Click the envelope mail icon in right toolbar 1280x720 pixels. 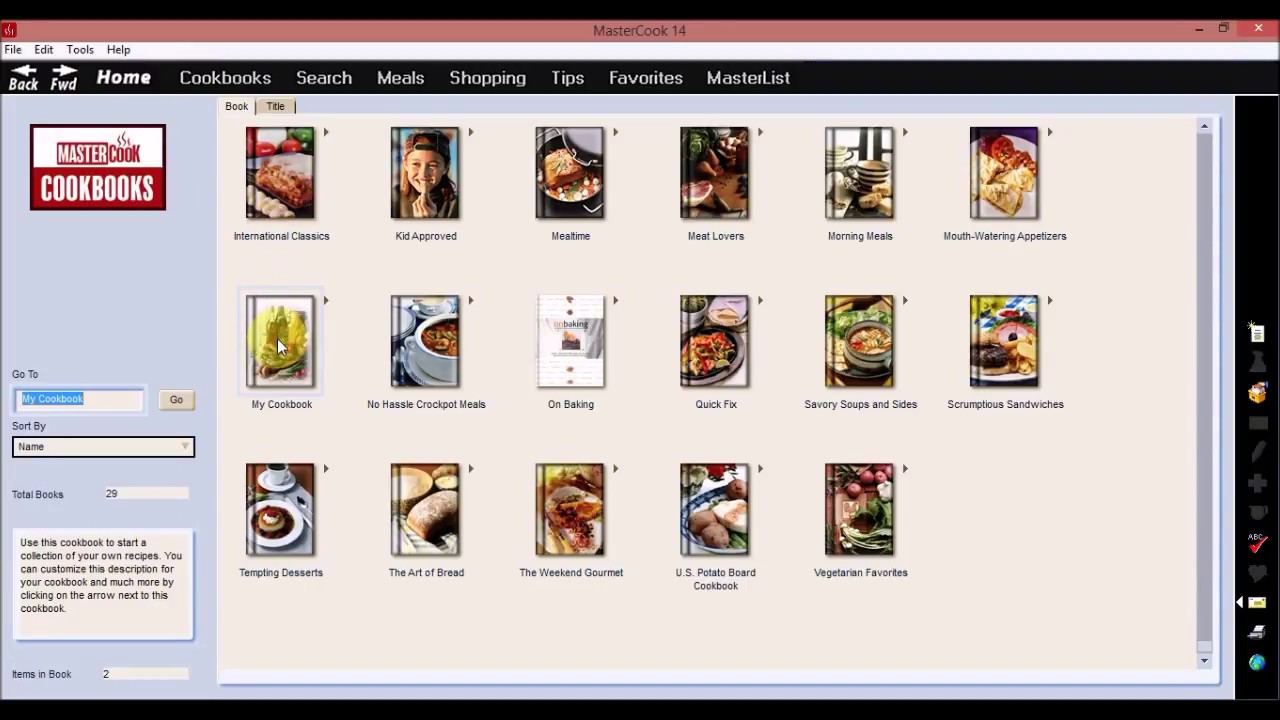[x=1257, y=602]
